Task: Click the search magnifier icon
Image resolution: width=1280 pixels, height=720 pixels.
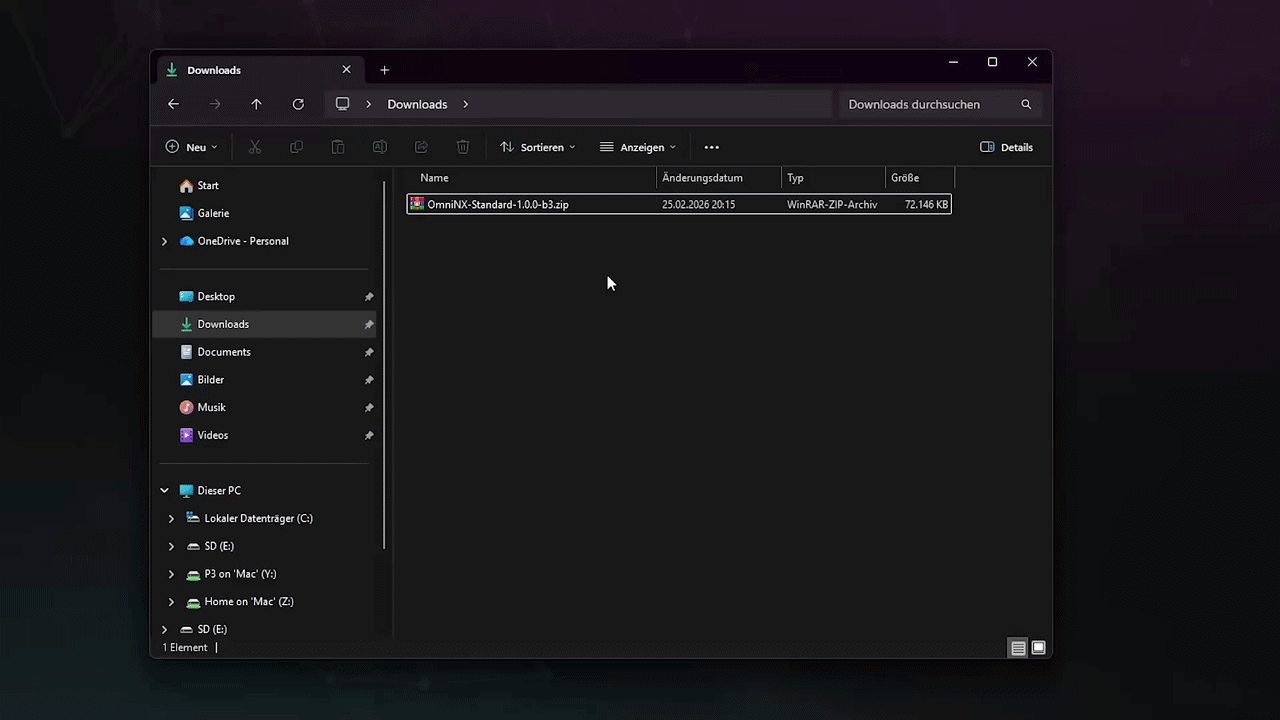Action: 1026,104
